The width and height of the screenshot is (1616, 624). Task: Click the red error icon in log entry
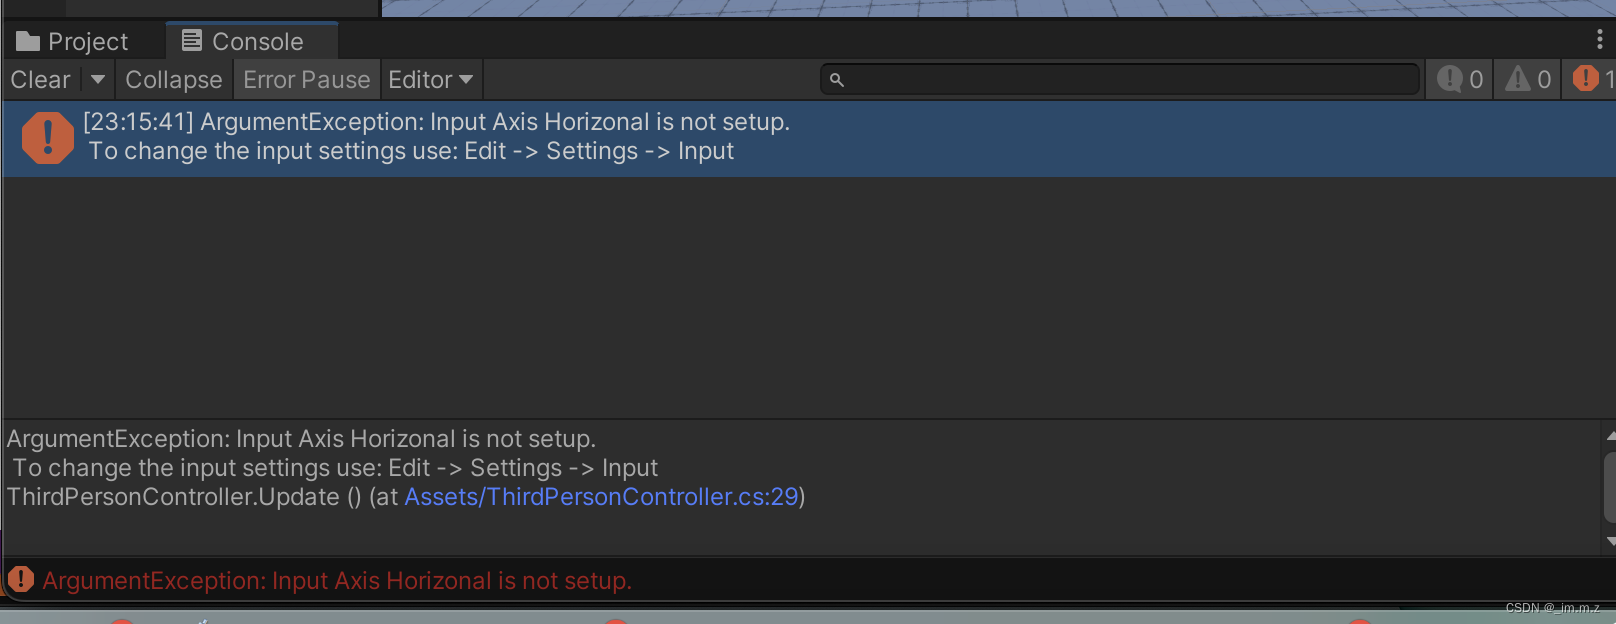(48, 137)
